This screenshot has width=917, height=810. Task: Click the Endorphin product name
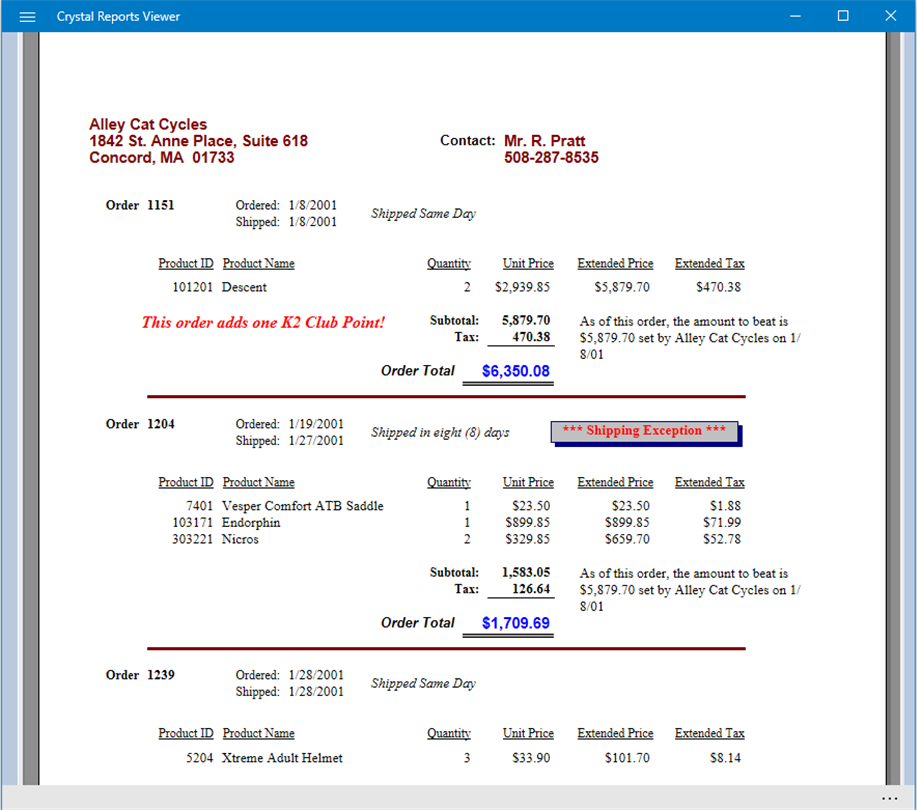[251, 523]
